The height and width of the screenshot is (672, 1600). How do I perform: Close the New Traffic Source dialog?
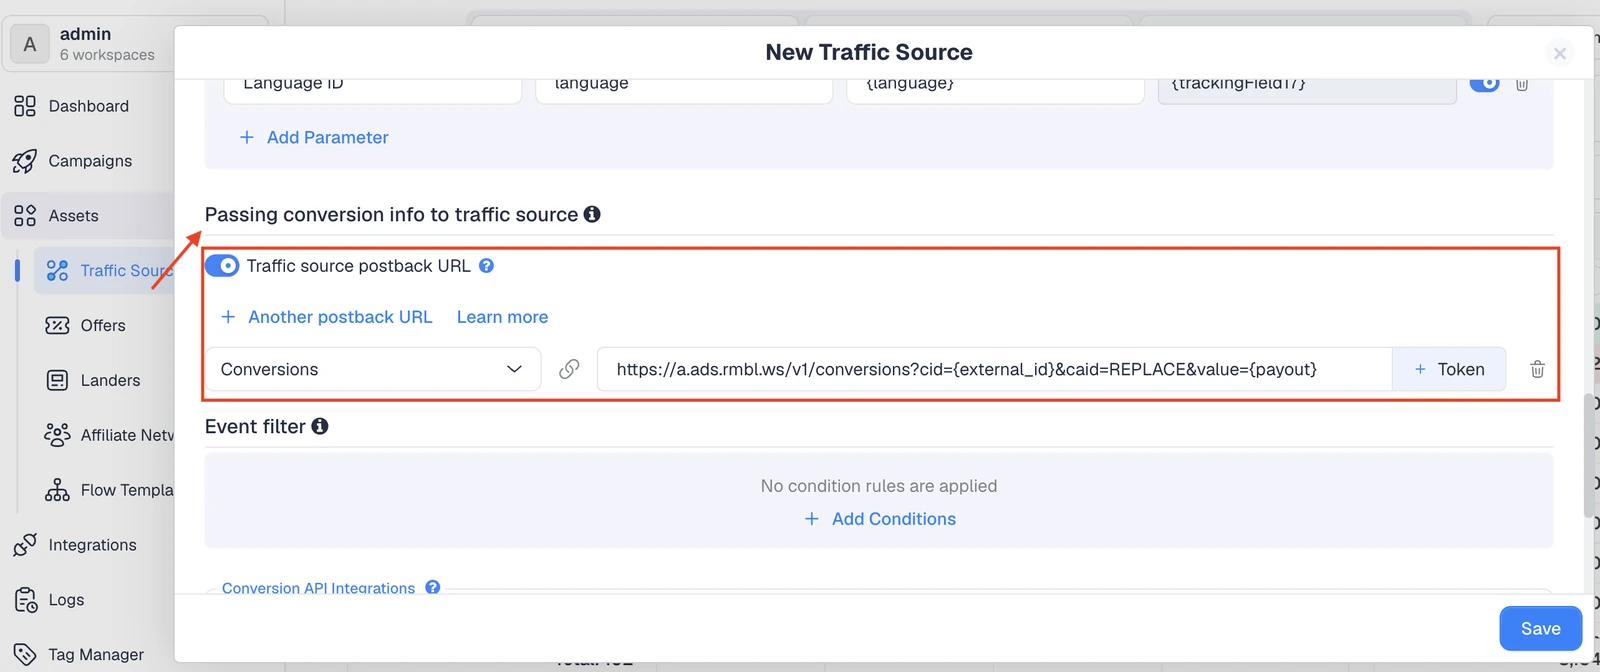pyautogui.click(x=1559, y=53)
